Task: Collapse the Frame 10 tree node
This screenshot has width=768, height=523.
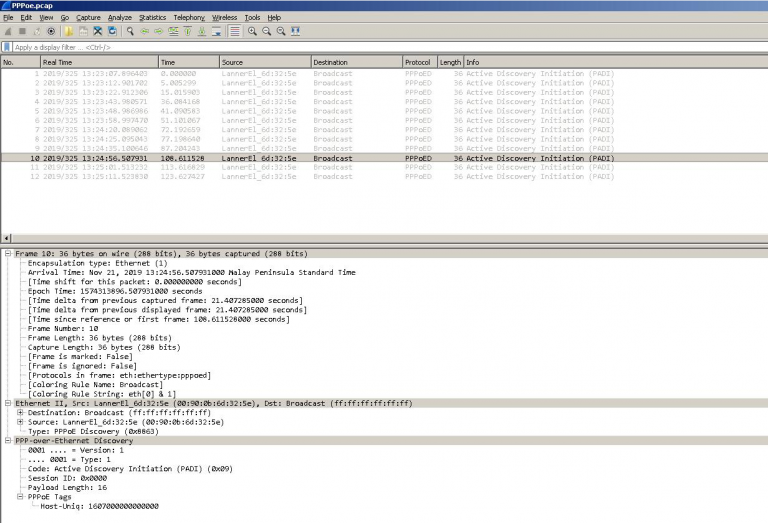Action: [x=7, y=254]
